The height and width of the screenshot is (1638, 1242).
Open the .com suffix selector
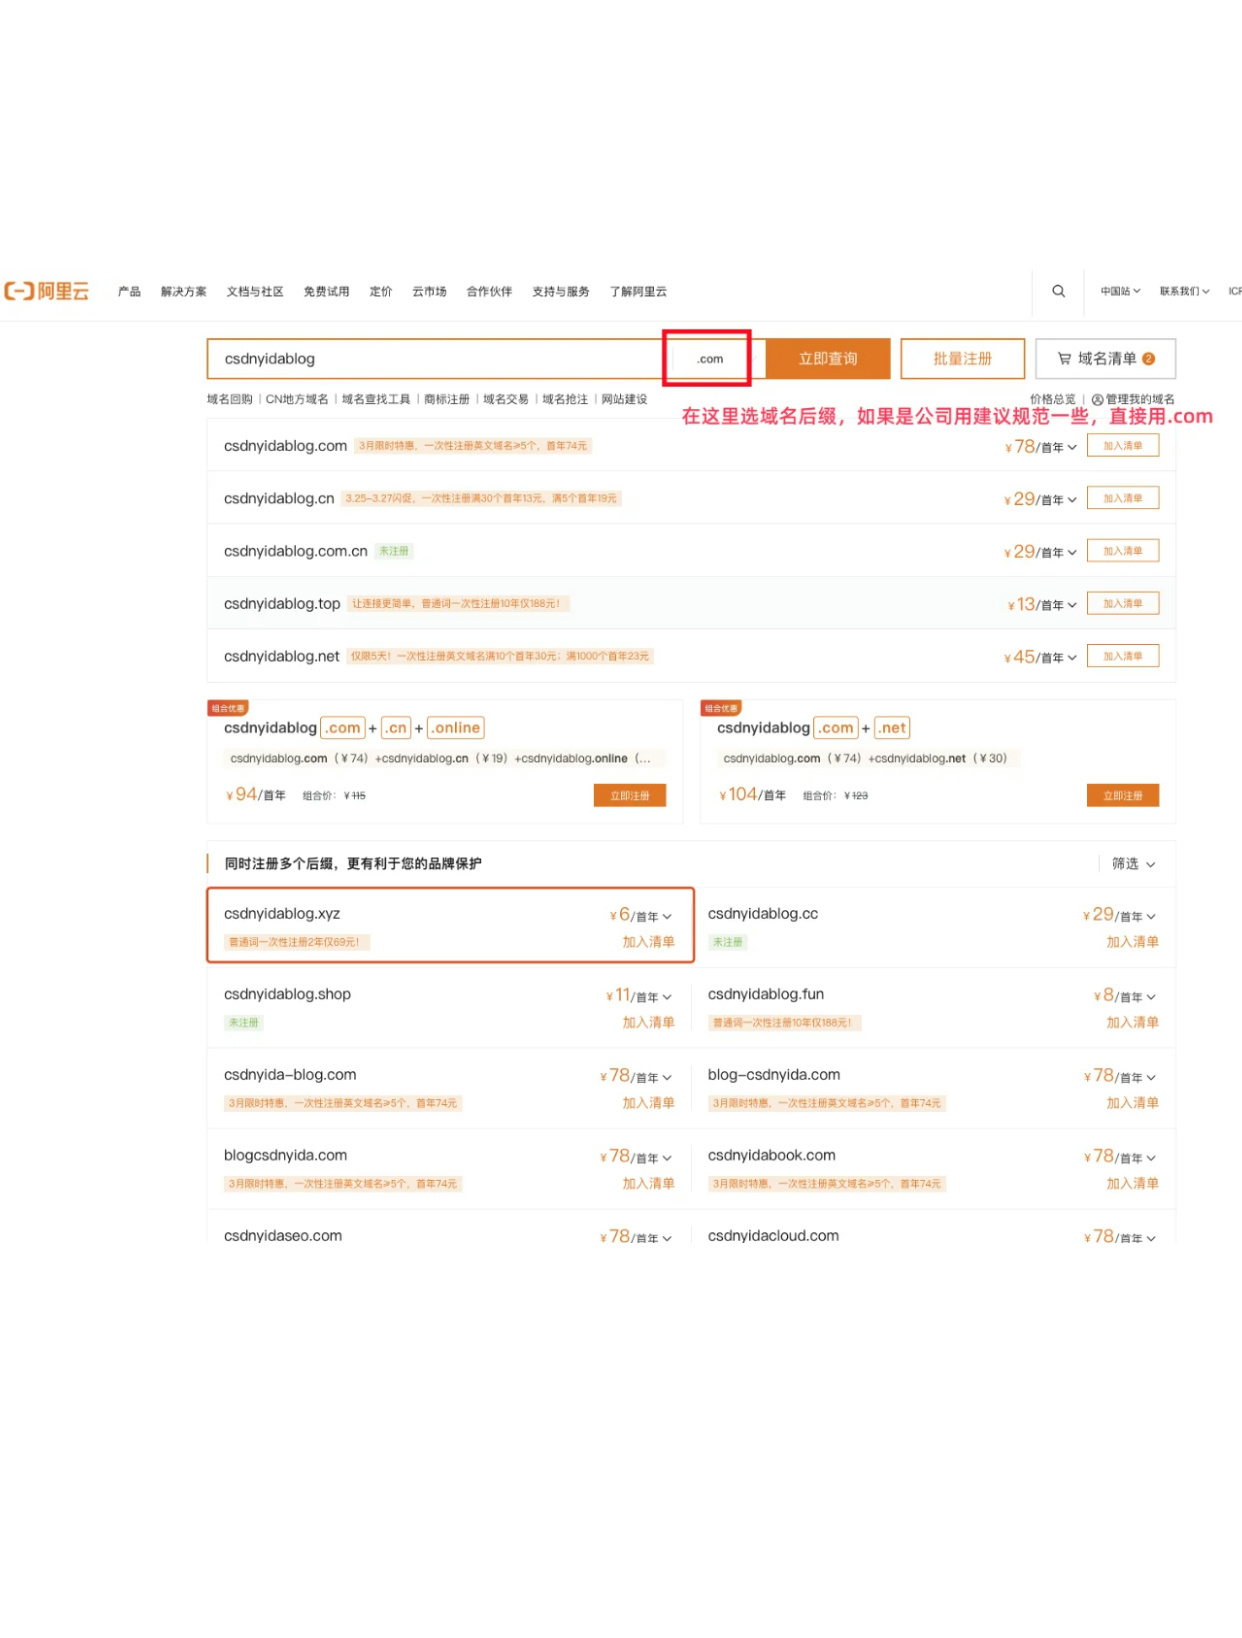(709, 358)
